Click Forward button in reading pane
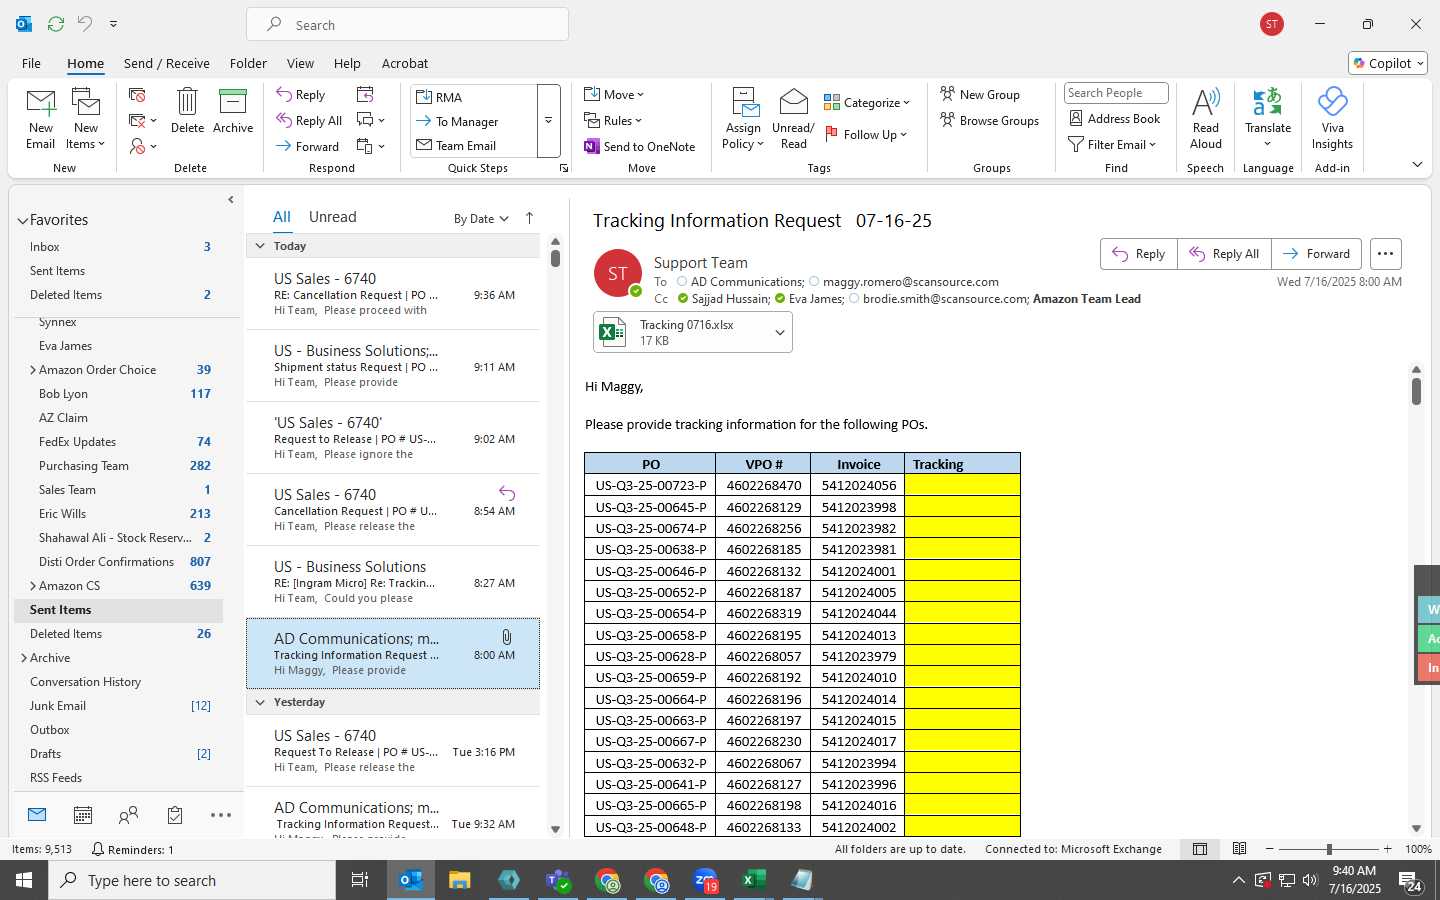This screenshot has height=900, width=1440. click(x=1317, y=254)
